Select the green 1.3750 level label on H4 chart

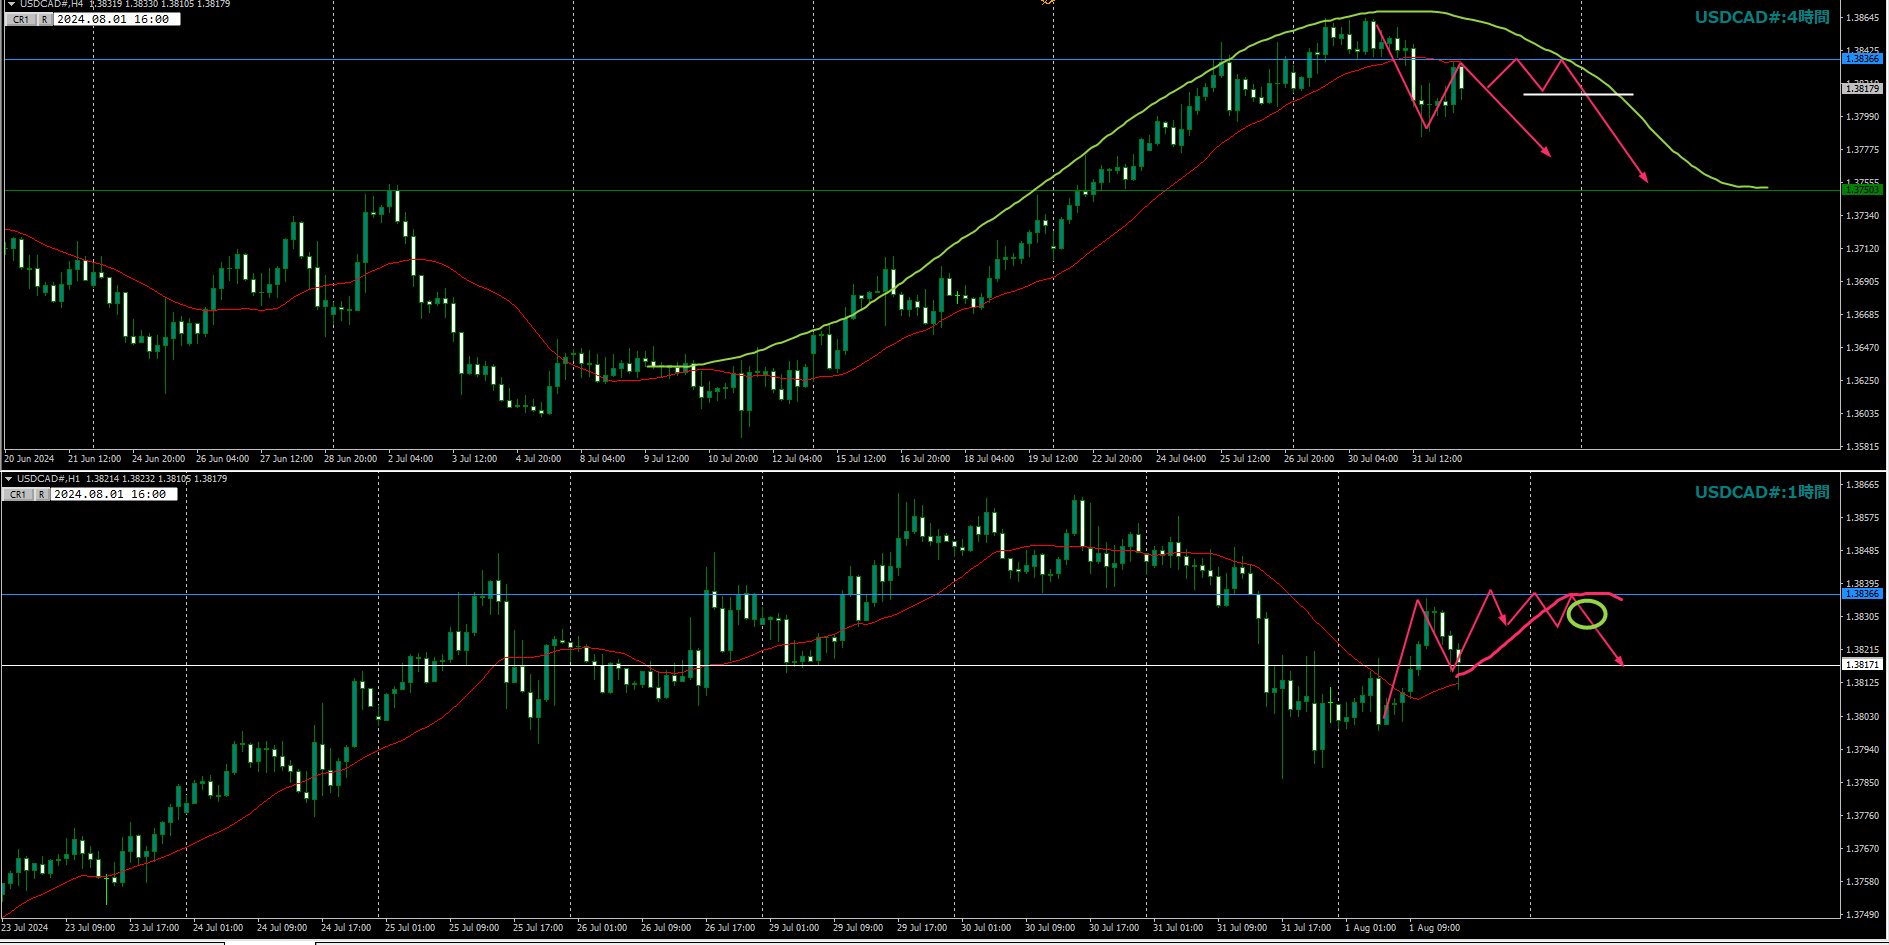point(1862,190)
